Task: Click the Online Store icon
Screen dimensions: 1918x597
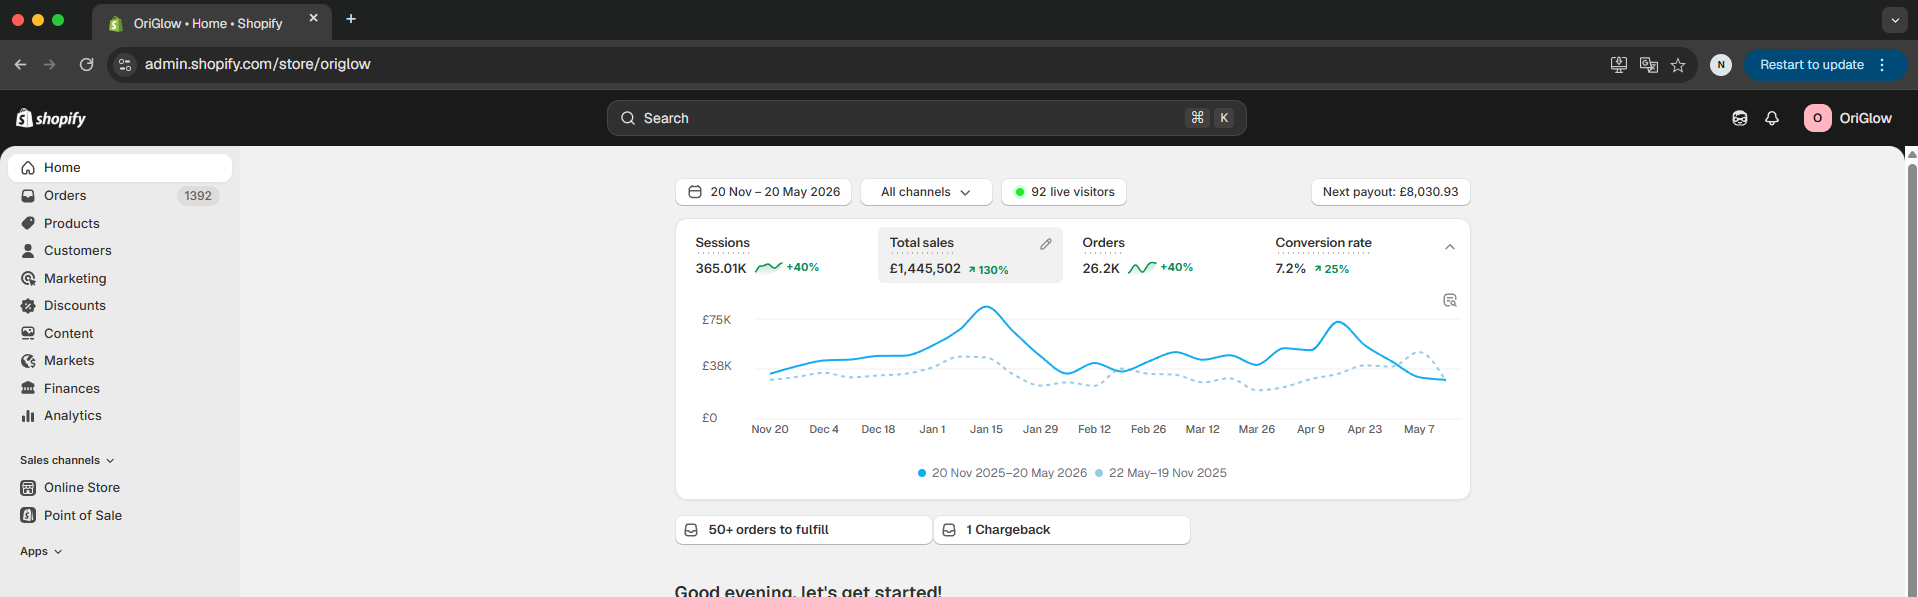Action: [x=28, y=488]
